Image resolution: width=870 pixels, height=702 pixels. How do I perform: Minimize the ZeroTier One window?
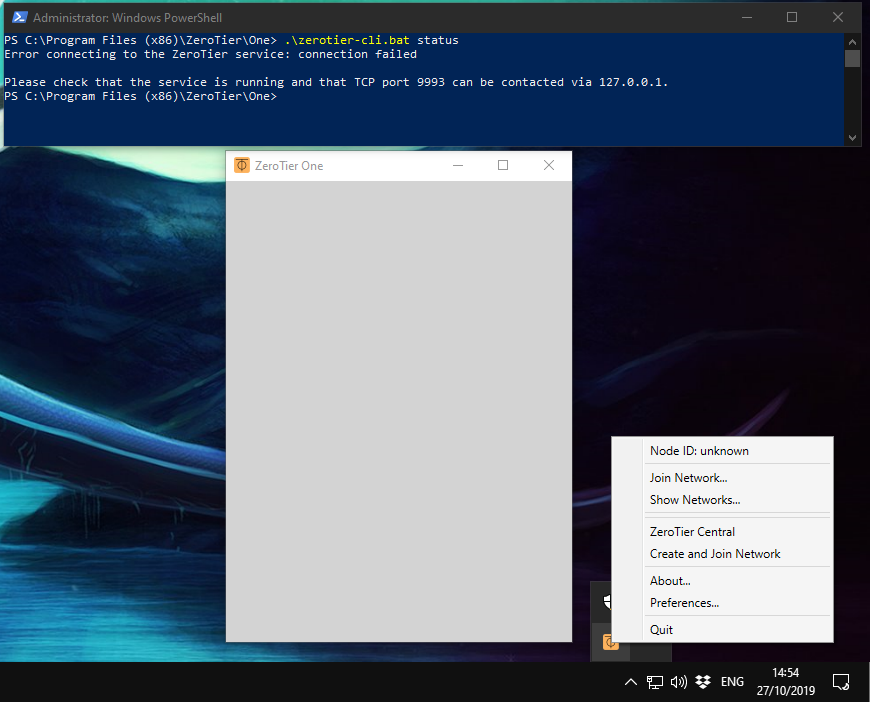click(x=458, y=165)
